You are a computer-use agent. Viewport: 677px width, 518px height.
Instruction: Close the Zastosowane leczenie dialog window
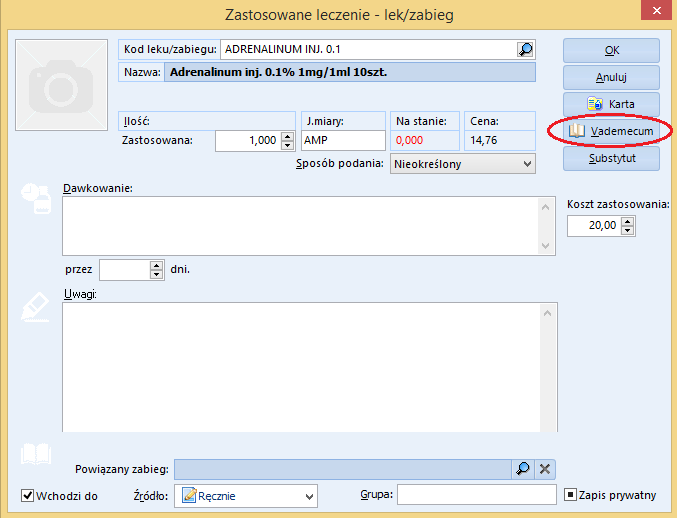click(x=657, y=10)
